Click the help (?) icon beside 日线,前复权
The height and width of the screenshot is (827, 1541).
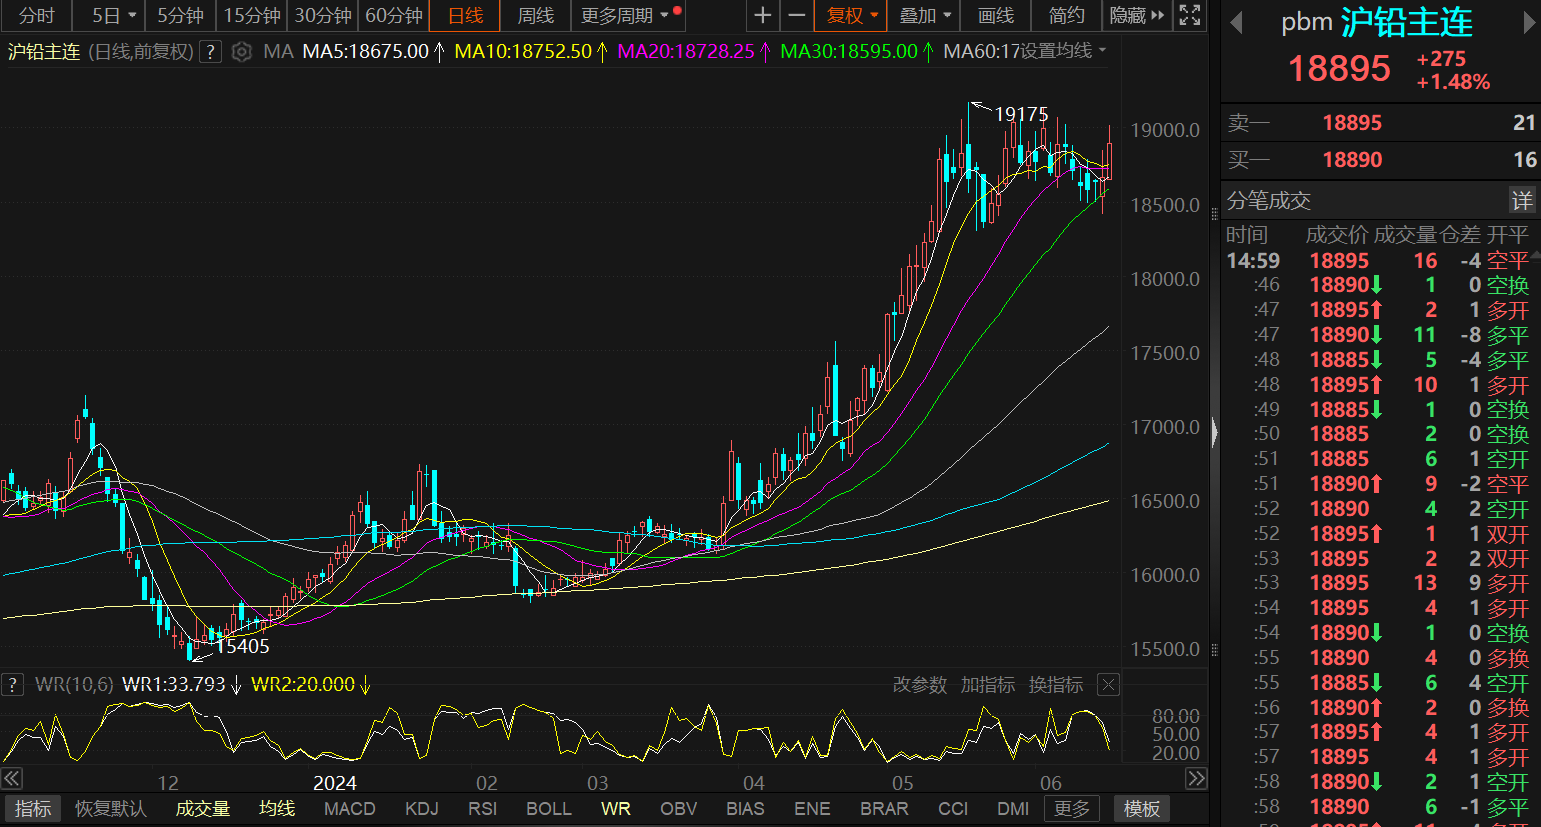pos(210,53)
